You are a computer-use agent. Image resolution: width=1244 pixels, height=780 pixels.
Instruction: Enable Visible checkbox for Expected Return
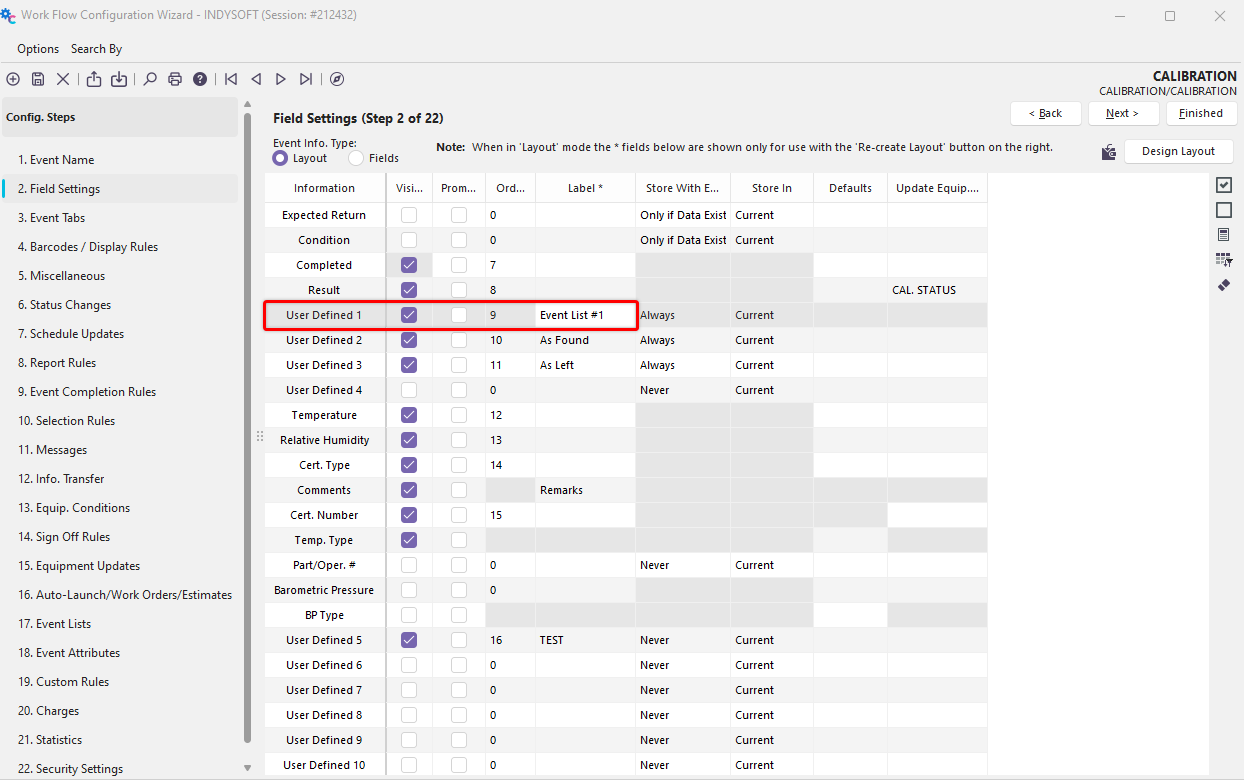pyautogui.click(x=408, y=215)
